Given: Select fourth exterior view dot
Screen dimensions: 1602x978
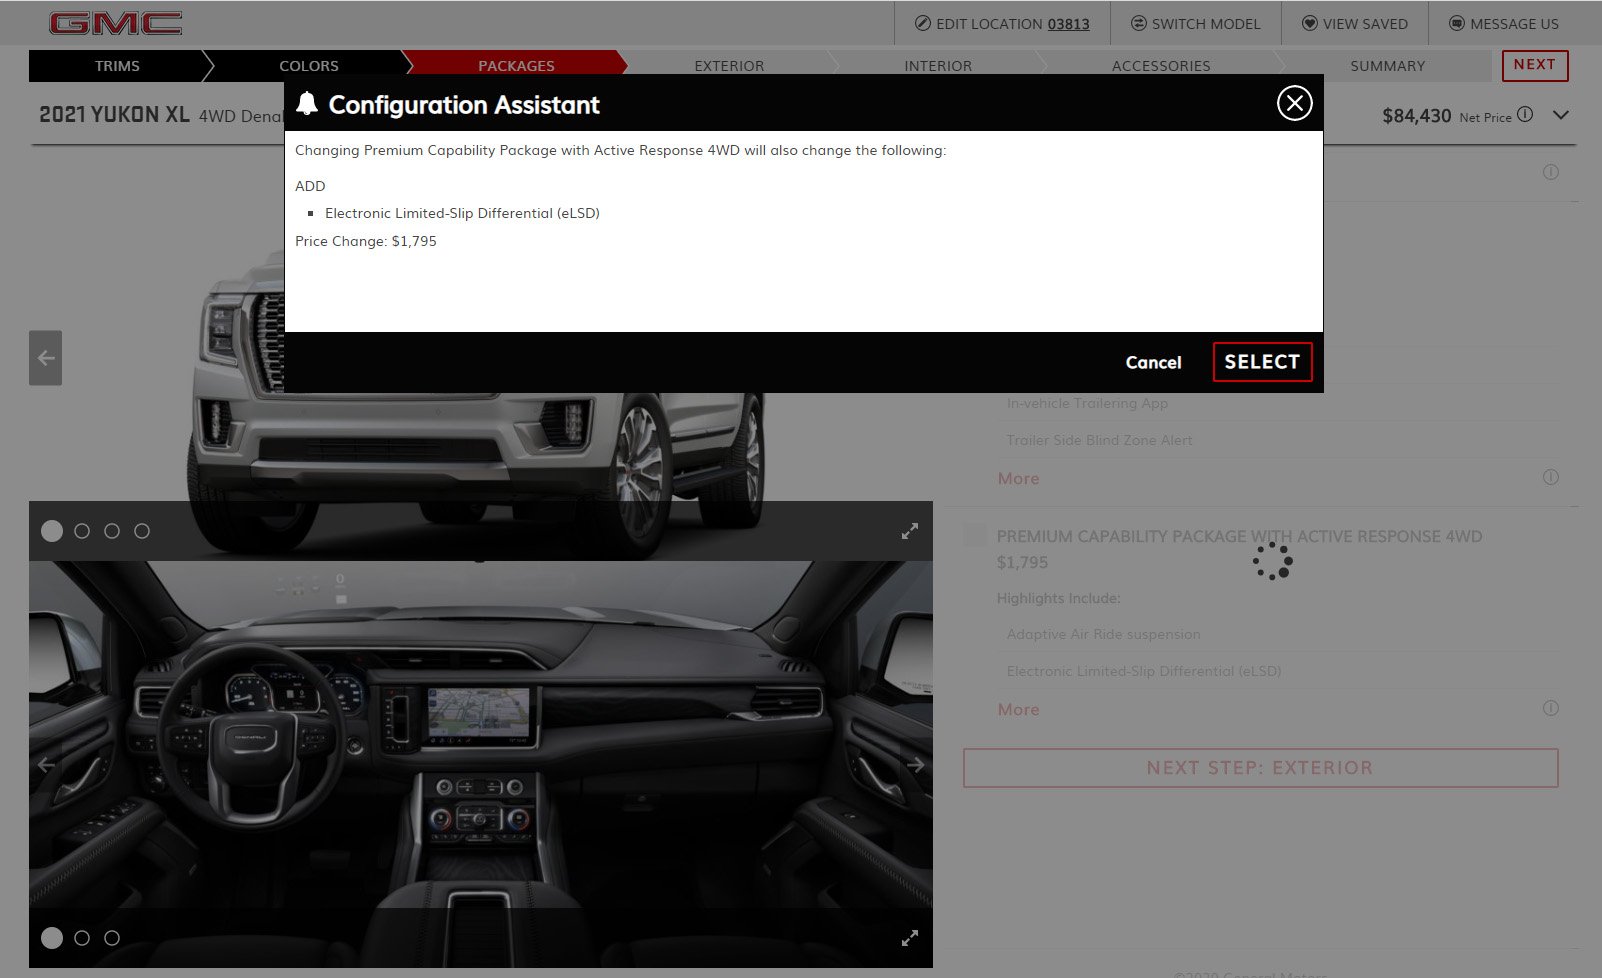Looking at the screenshot, I should click(x=142, y=531).
